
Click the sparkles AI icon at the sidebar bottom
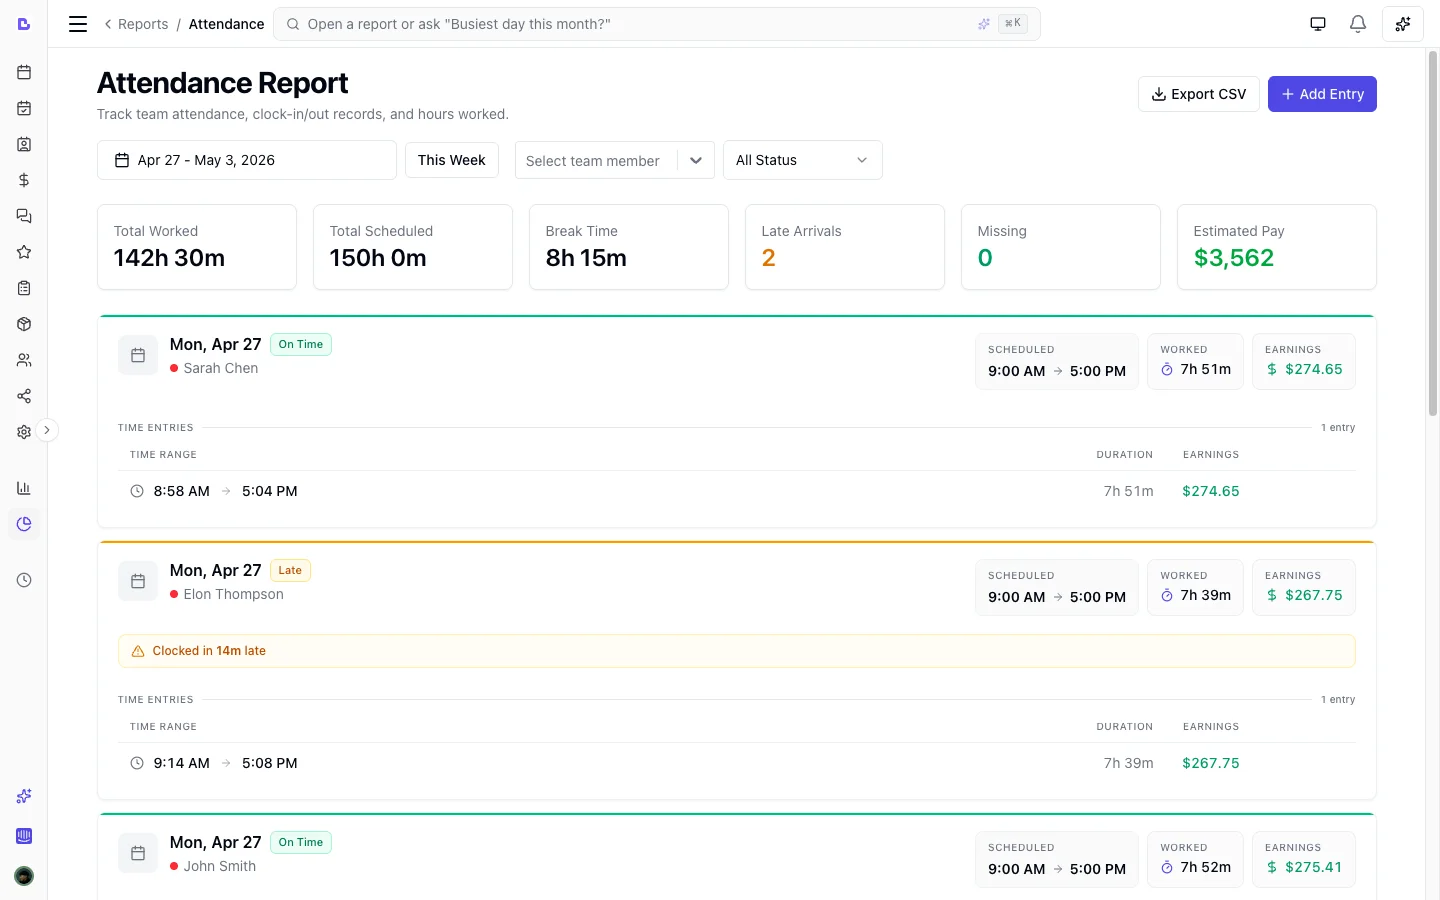pyautogui.click(x=24, y=796)
